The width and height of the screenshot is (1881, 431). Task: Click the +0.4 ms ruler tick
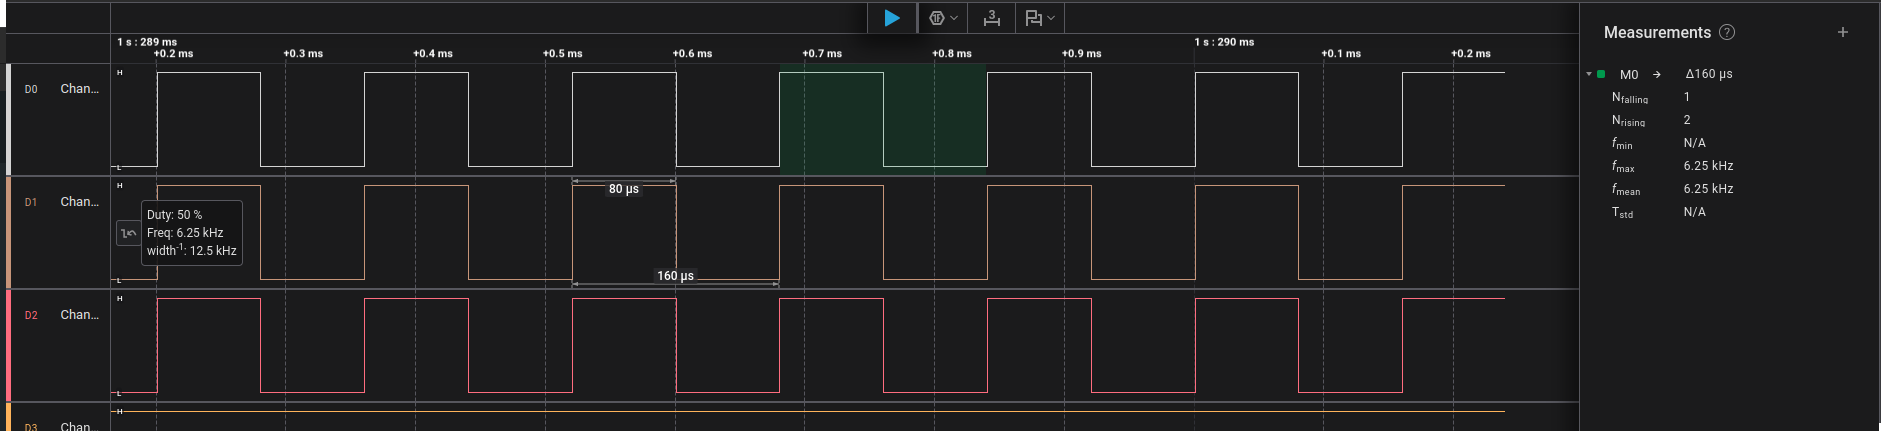click(x=433, y=54)
